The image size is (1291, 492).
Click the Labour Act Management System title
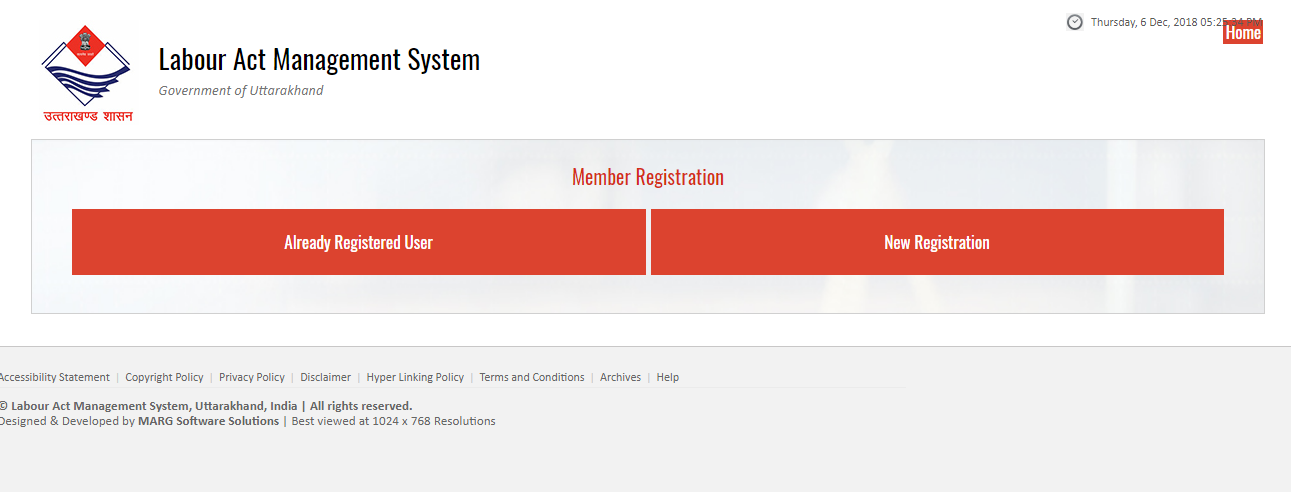coord(319,60)
